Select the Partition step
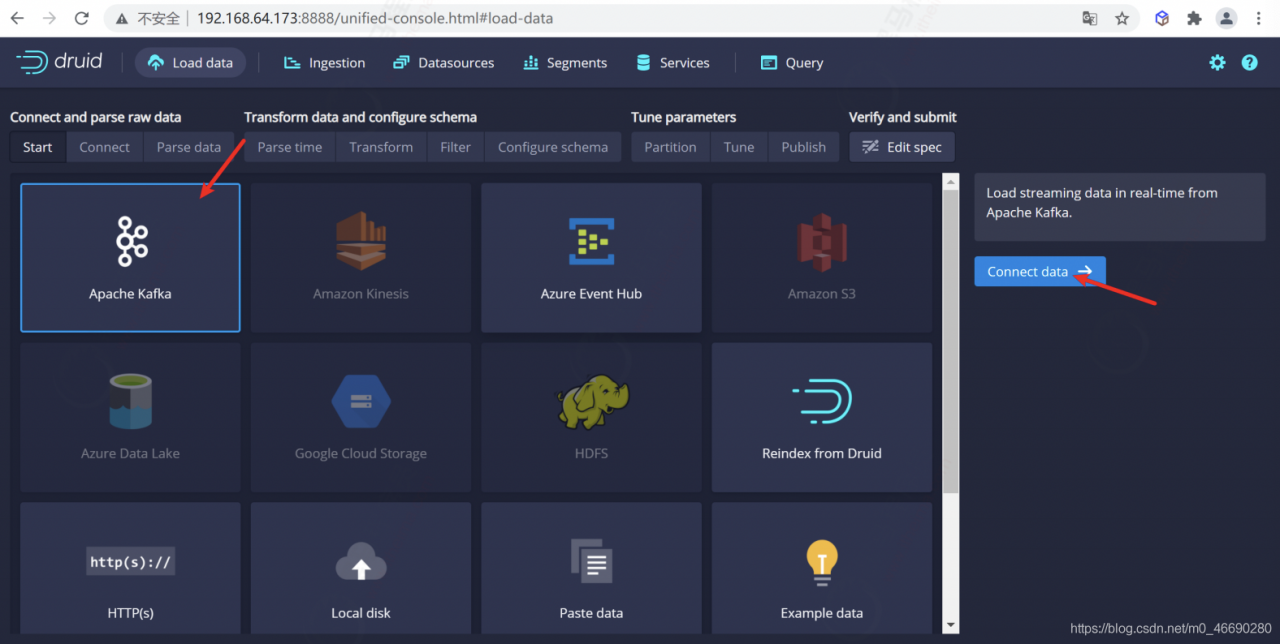The height and width of the screenshot is (644, 1280). click(670, 147)
